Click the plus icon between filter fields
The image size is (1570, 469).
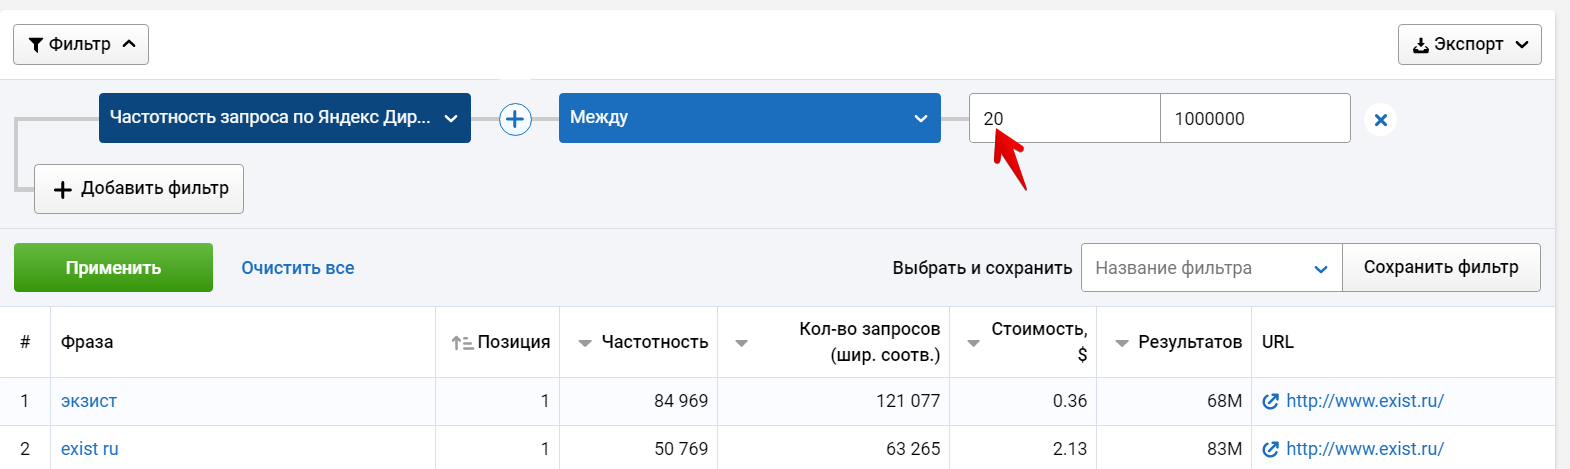(x=515, y=119)
